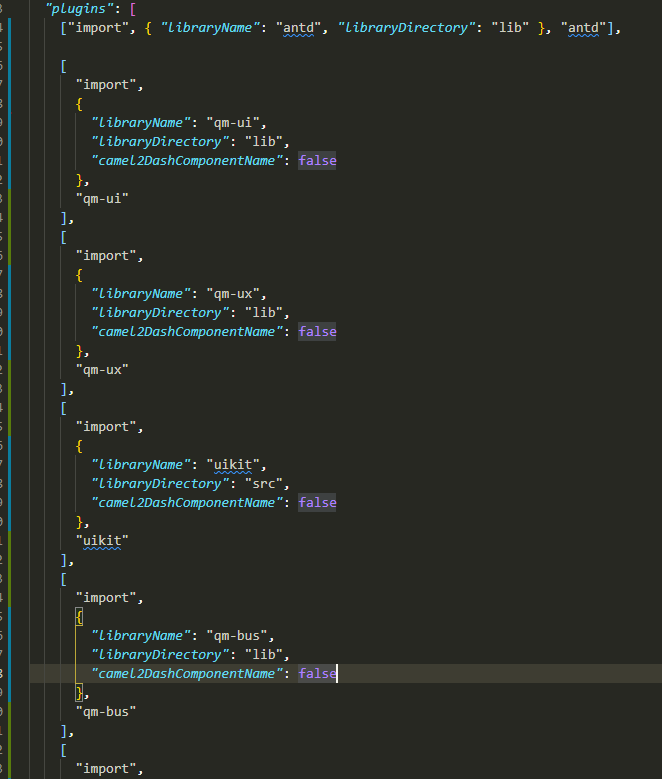
Task: Click "libraryDirectory" key on the antd line
Action: pos(406,28)
